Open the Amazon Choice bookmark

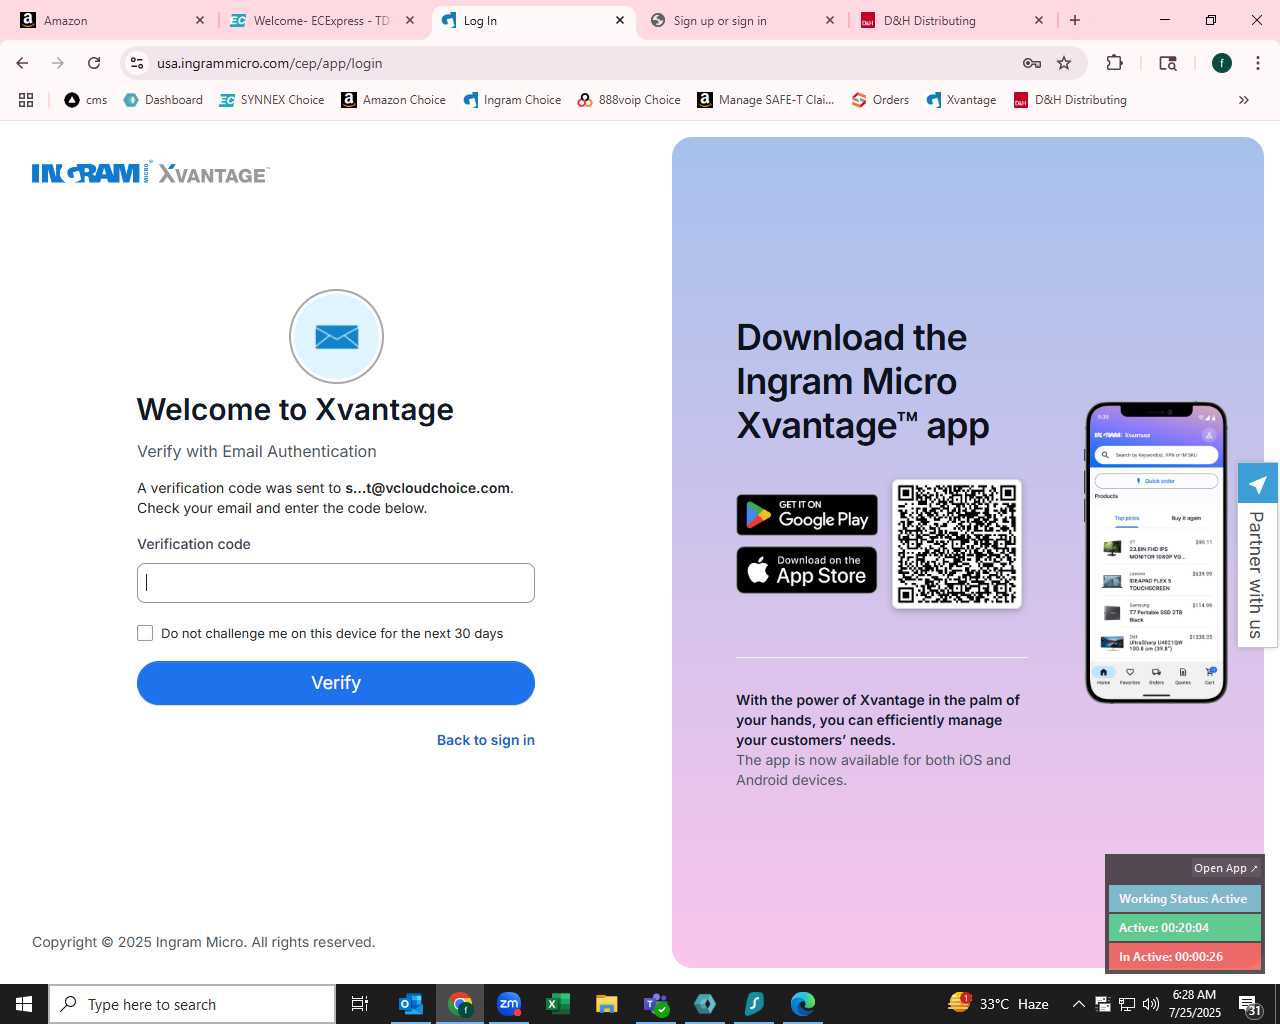tap(393, 100)
